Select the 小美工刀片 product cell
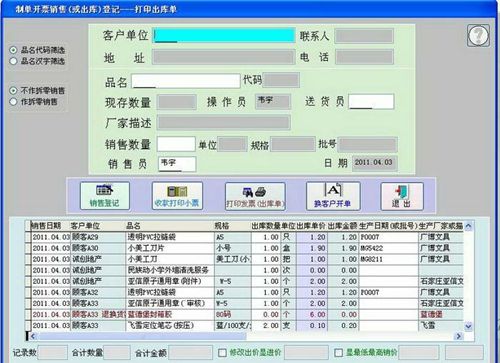The height and width of the screenshot is (363, 500). pyautogui.click(x=170, y=248)
